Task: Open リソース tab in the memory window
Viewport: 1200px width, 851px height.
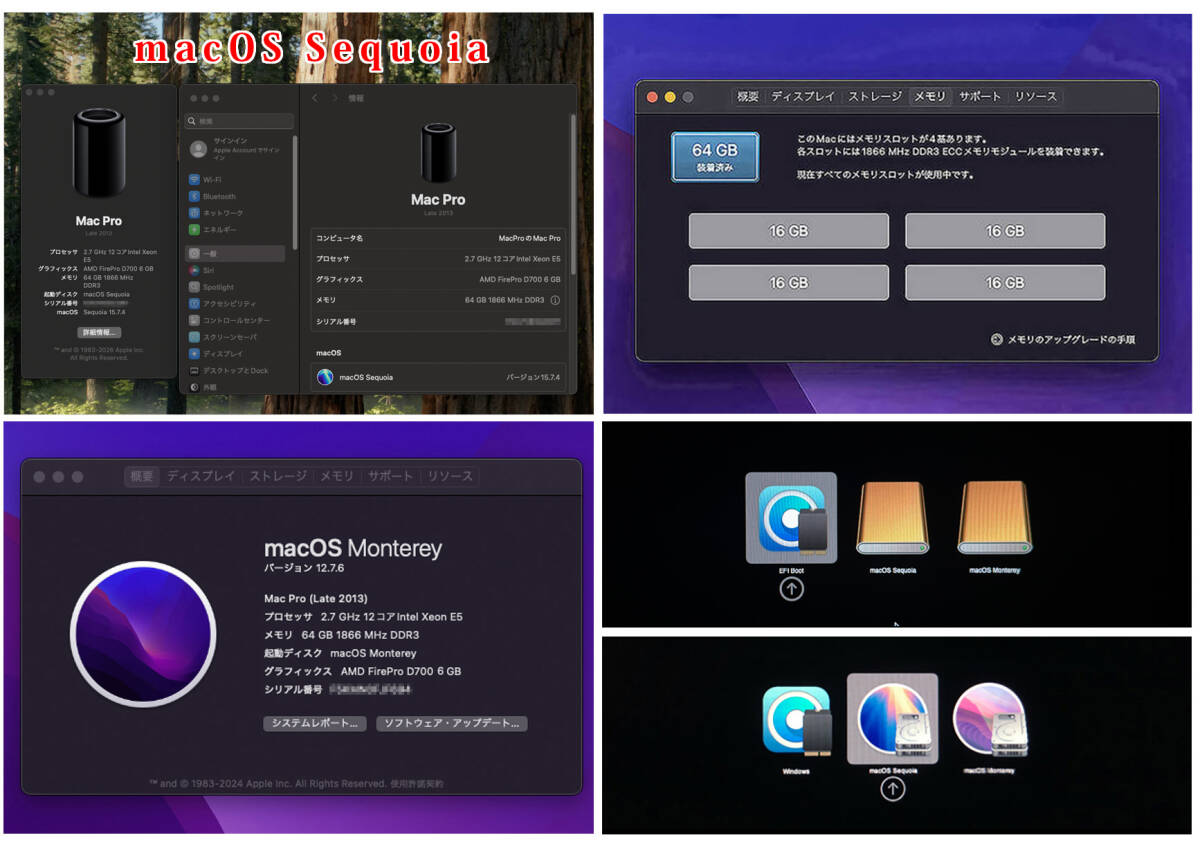Action: tap(1035, 96)
